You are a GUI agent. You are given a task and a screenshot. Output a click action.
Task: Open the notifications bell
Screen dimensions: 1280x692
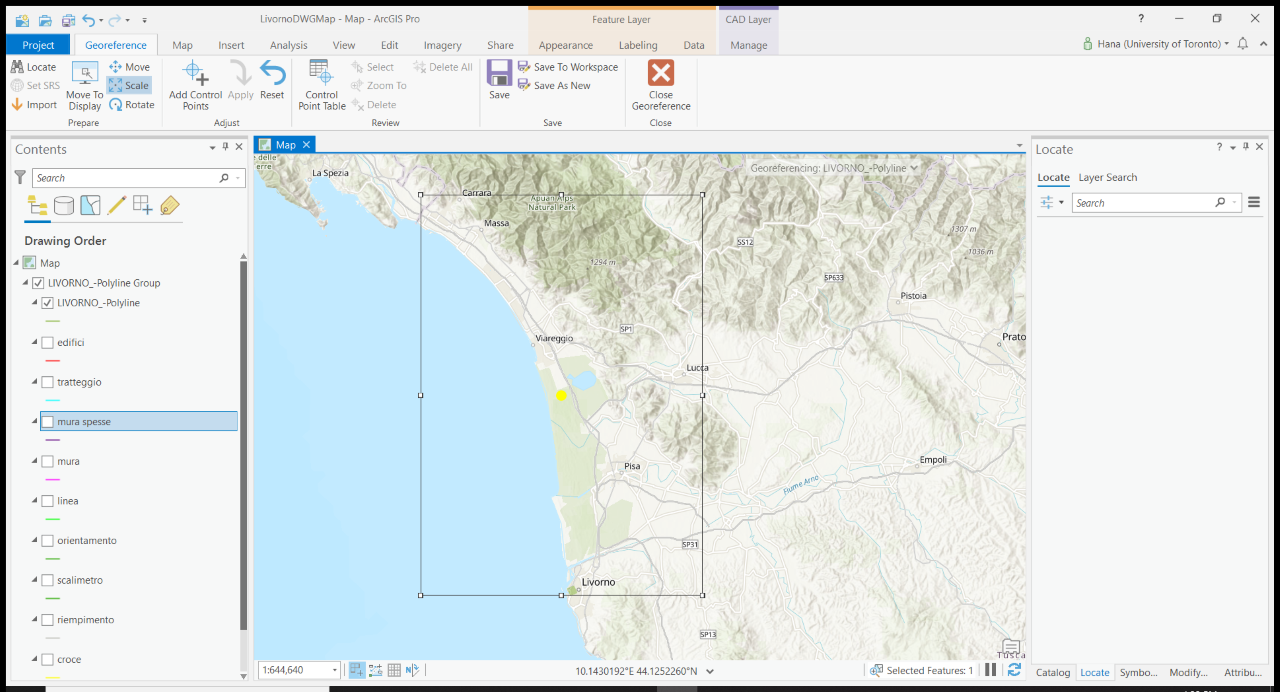tap(1243, 44)
